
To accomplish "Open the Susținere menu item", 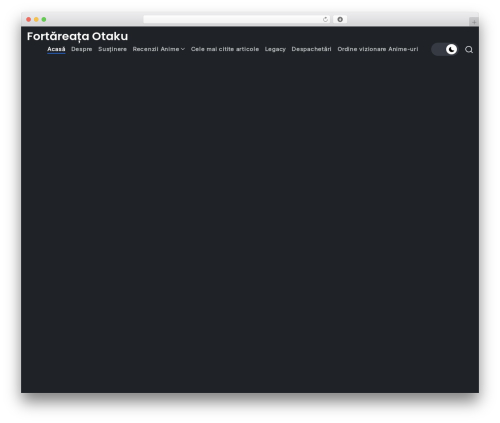I will pyautogui.click(x=112, y=49).
